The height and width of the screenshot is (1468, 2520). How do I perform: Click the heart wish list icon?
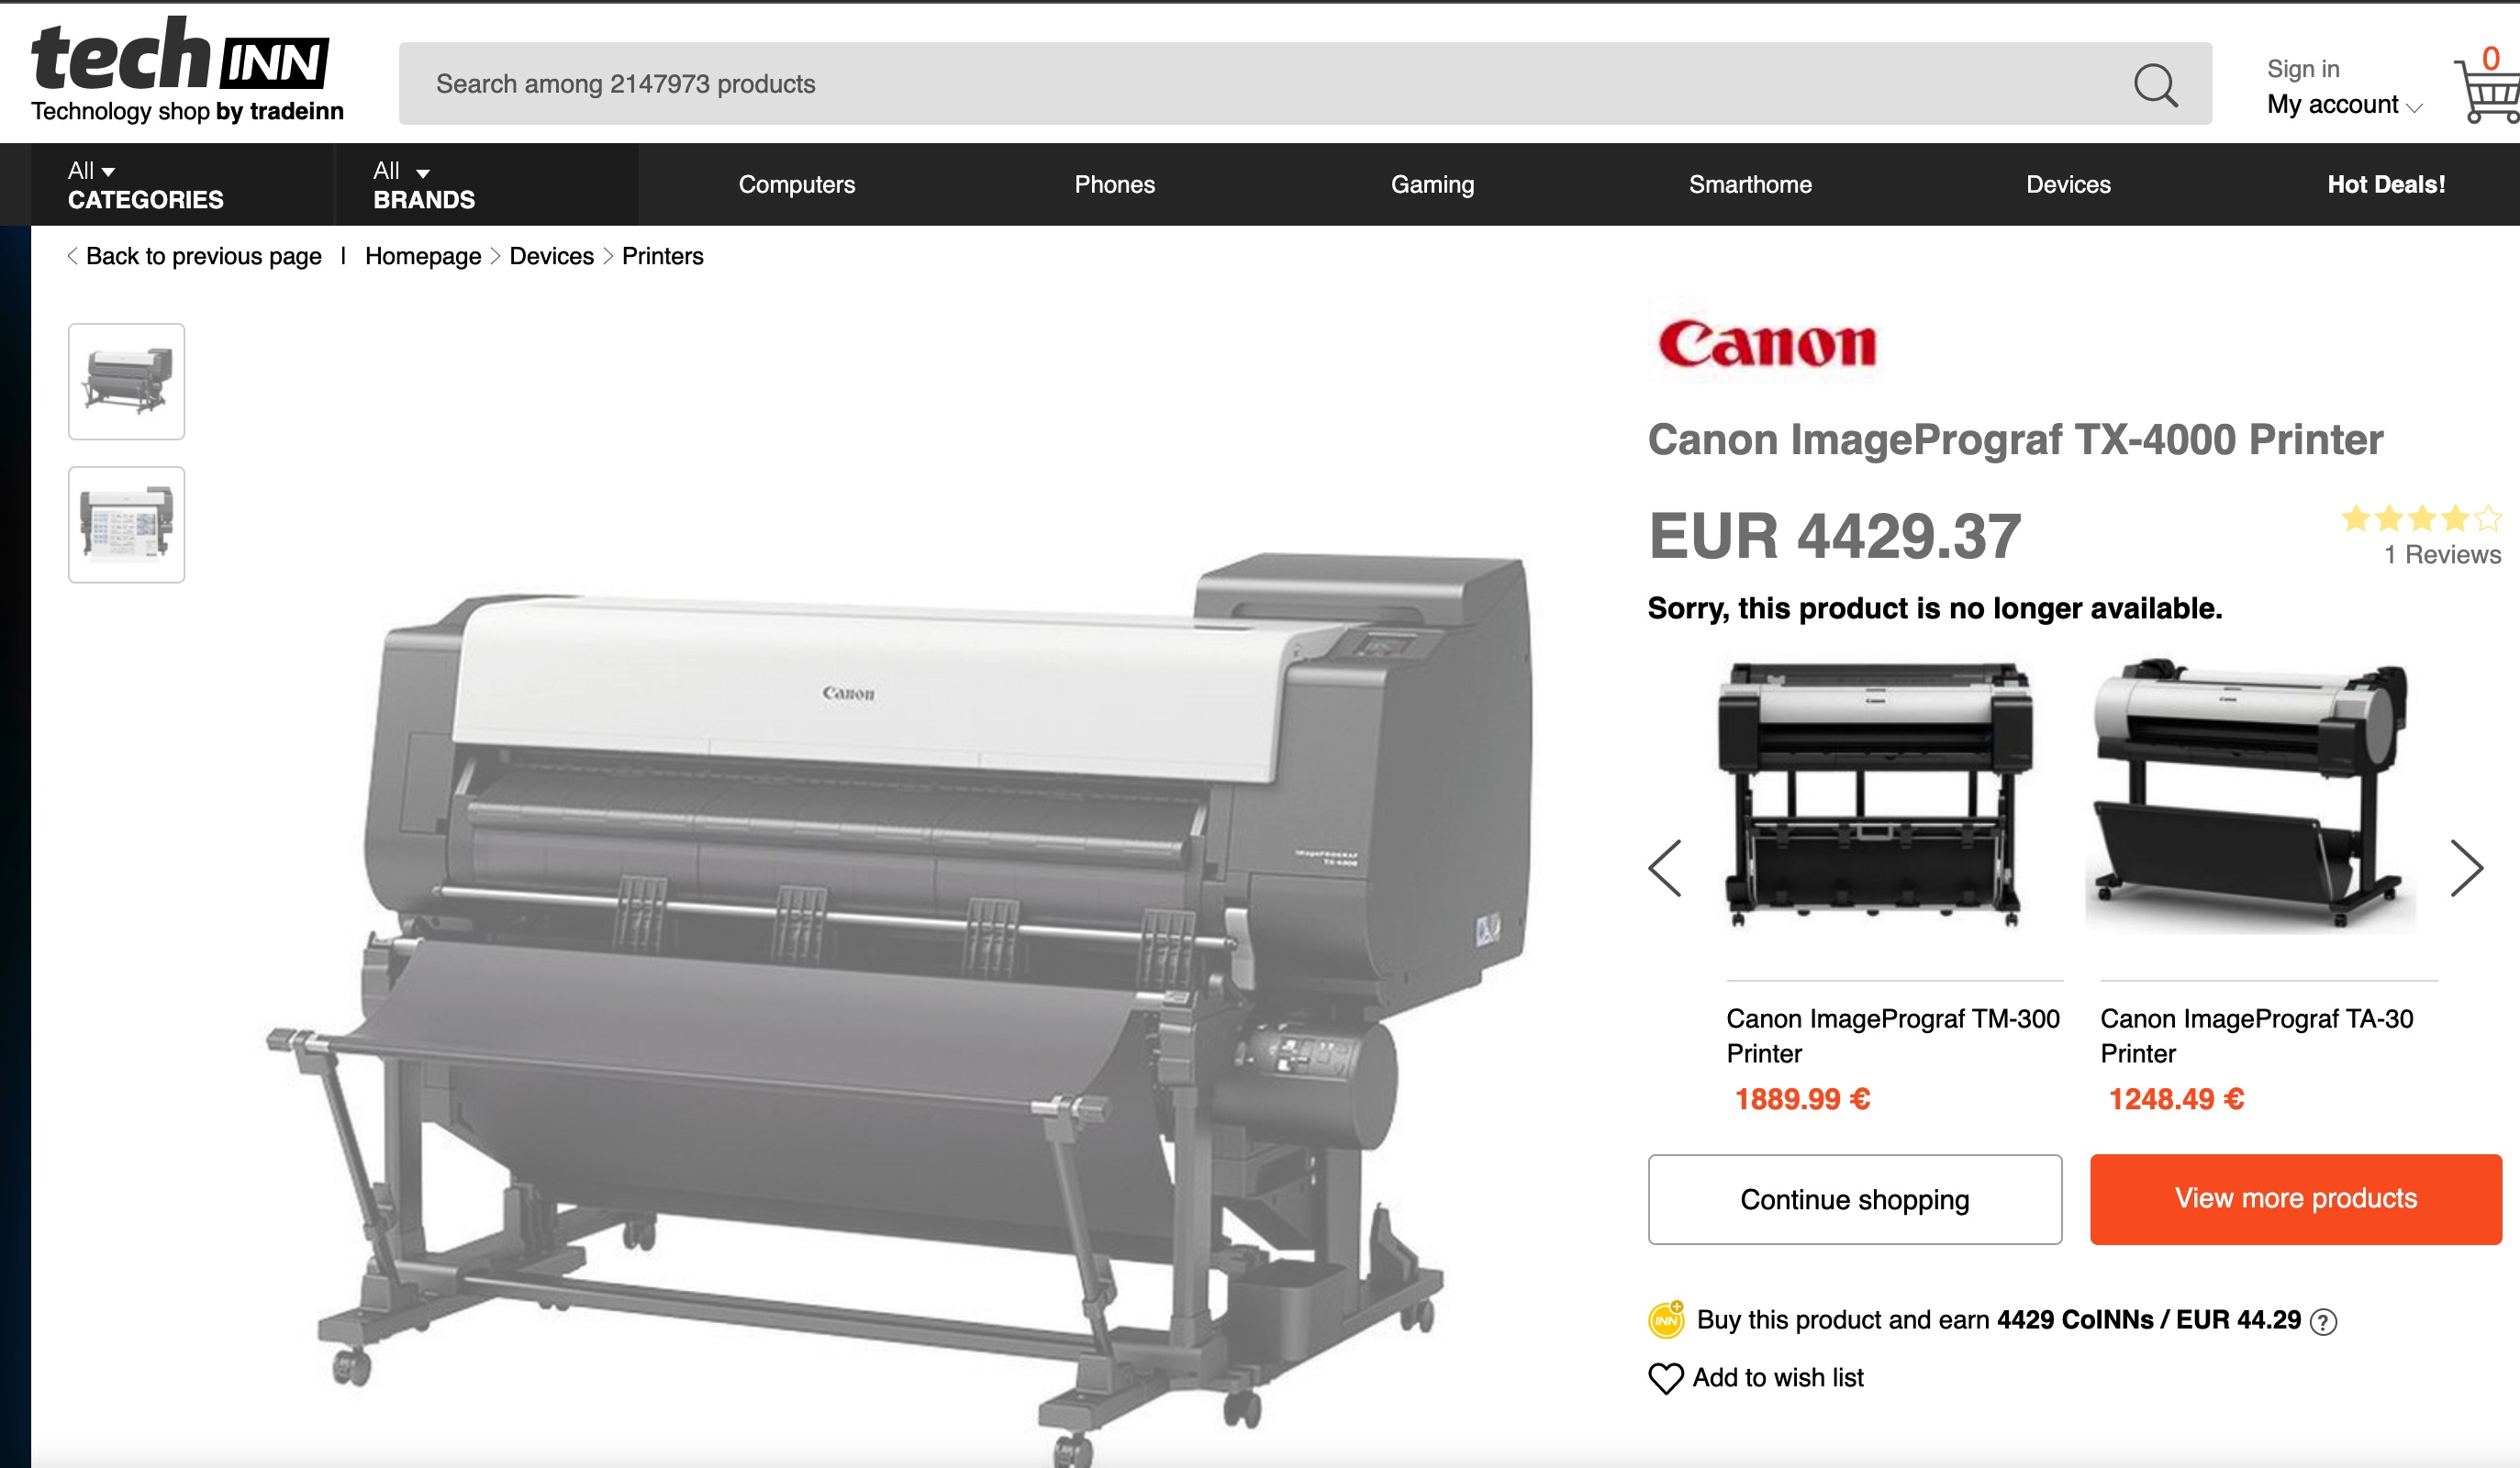pos(1665,1378)
